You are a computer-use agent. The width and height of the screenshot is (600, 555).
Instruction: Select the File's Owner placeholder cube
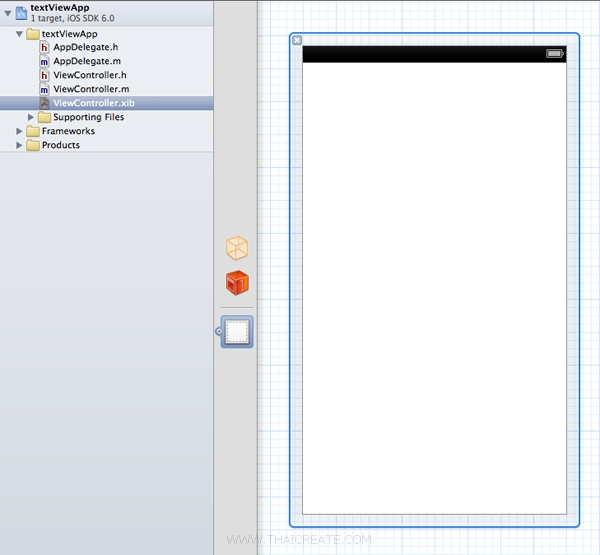[x=237, y=249]
